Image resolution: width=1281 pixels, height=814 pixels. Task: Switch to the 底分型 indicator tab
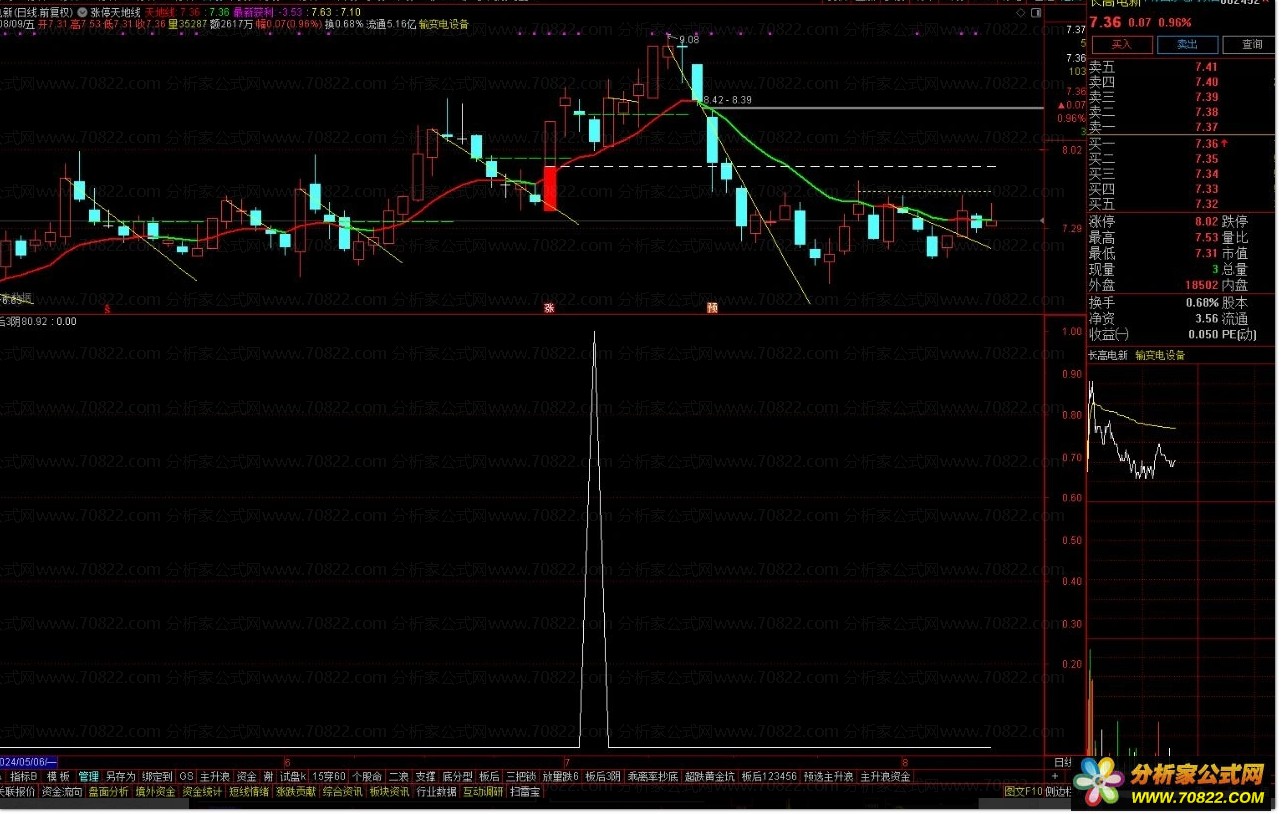coord(457,776)
